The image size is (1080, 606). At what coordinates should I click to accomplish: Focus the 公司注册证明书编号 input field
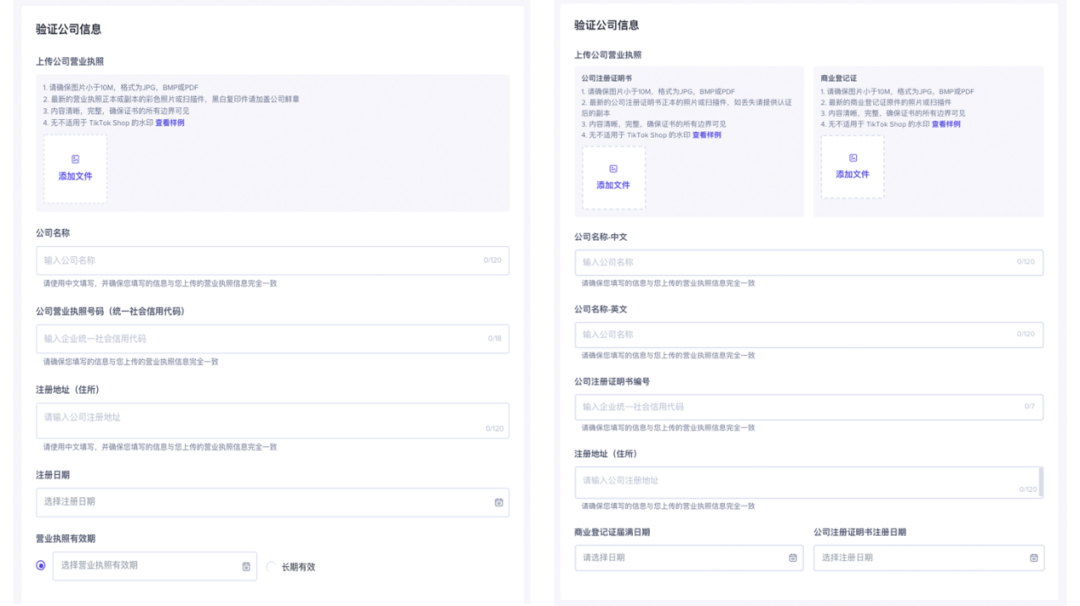800,407
